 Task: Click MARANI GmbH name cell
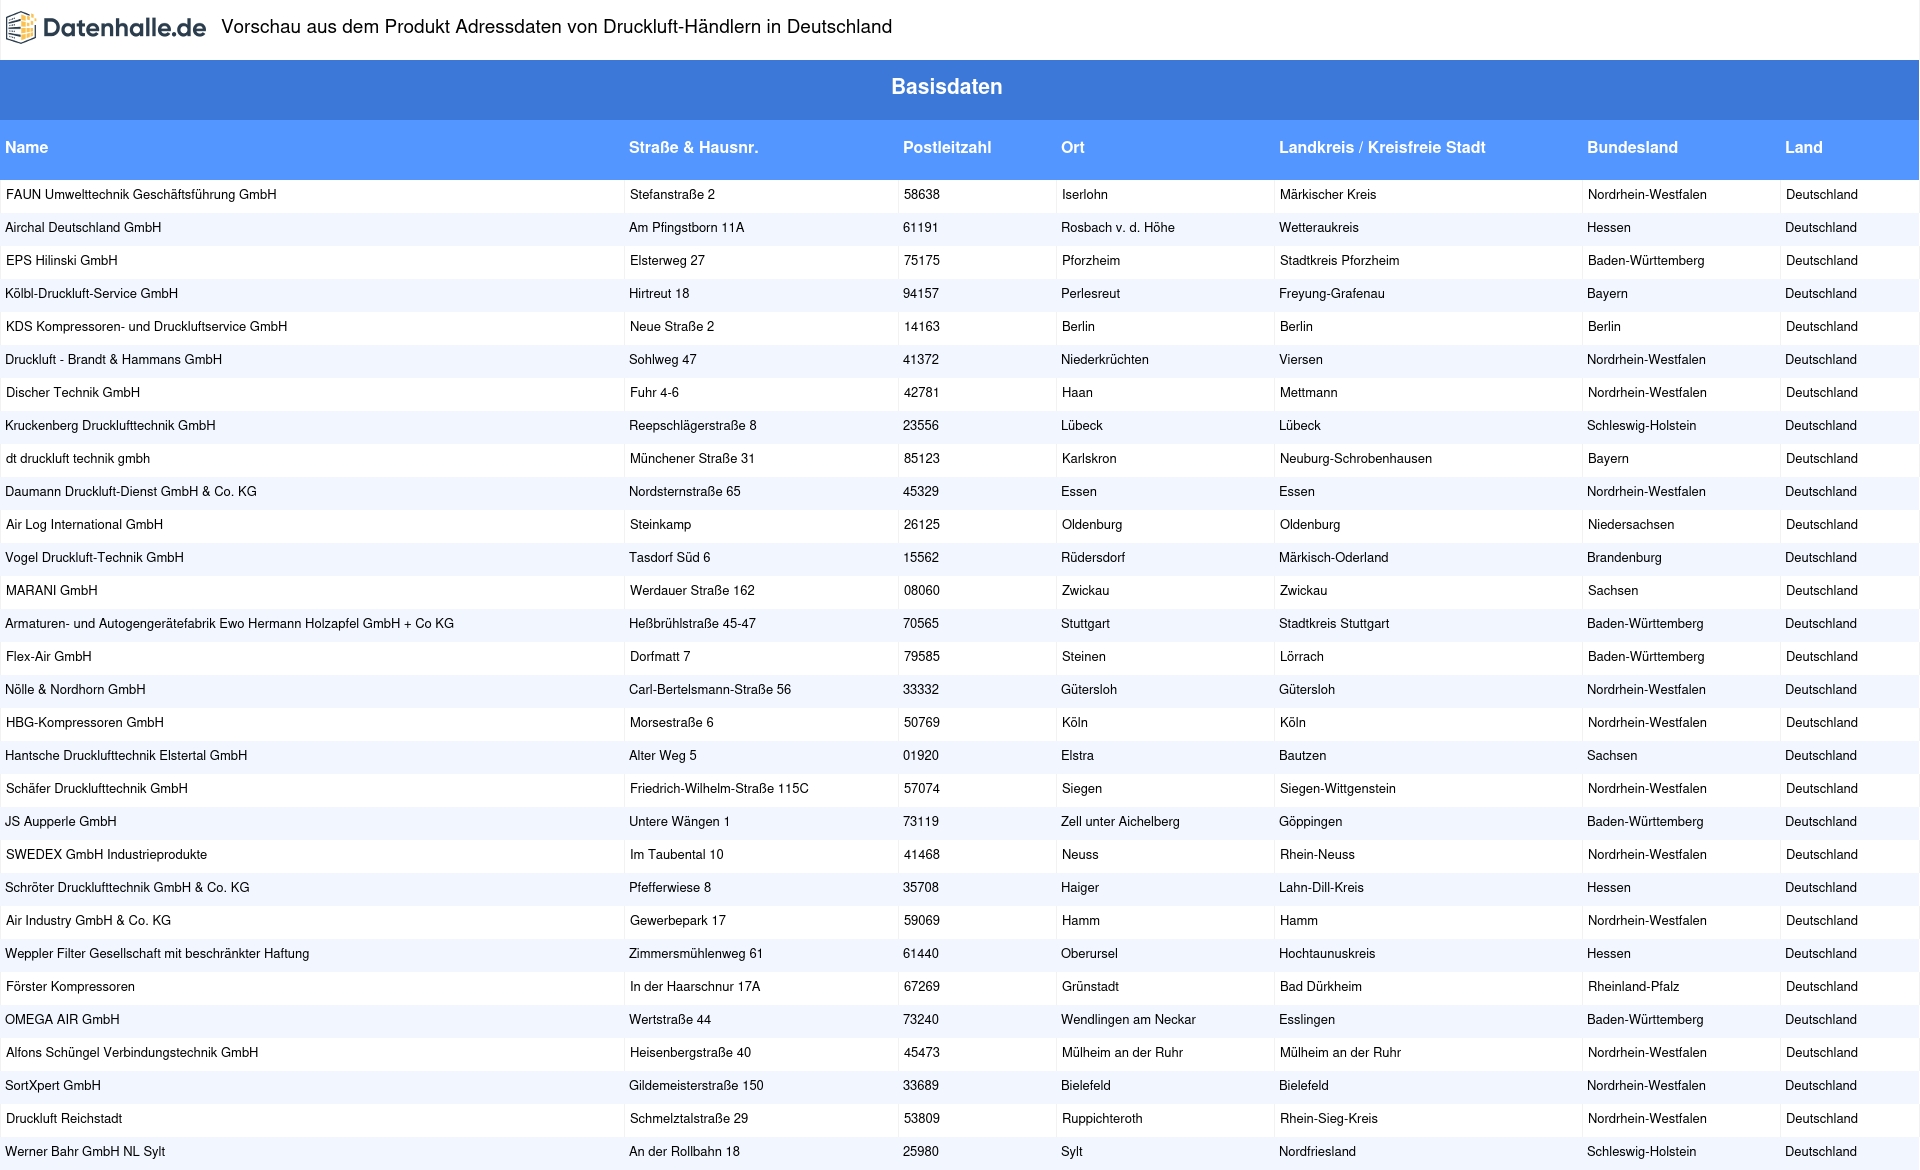[52, 591]
